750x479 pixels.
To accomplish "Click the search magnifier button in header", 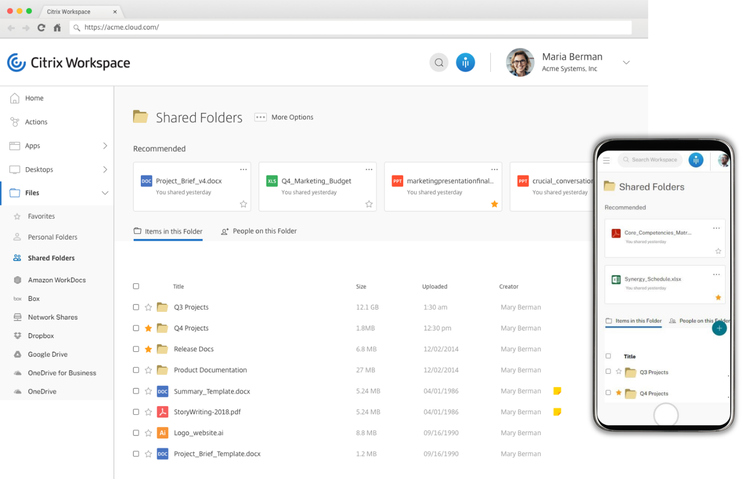I will tap(439, 63).
